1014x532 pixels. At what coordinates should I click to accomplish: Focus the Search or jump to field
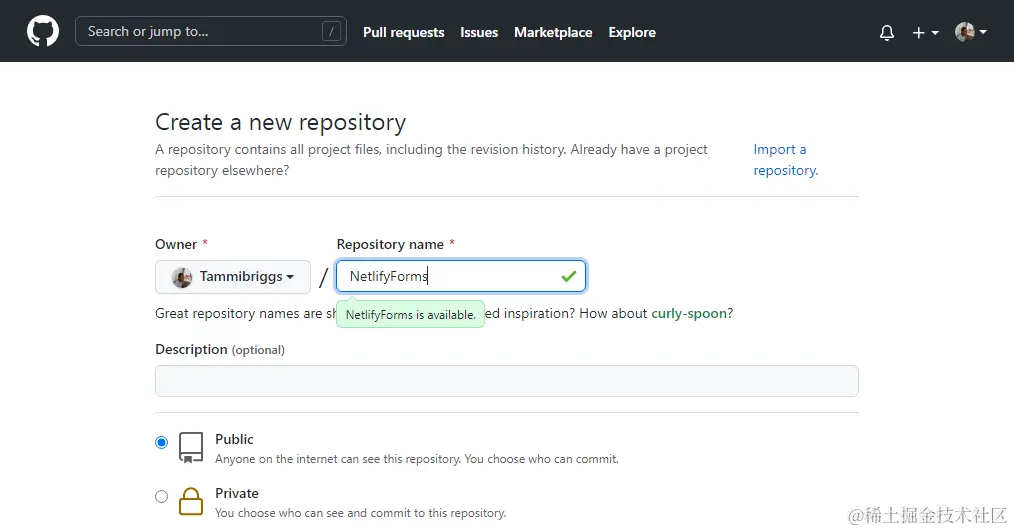click(x=211, y=31)
